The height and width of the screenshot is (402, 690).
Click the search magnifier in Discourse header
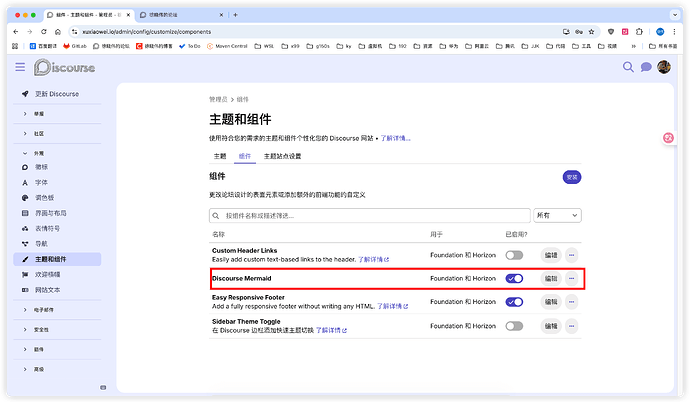629,67
